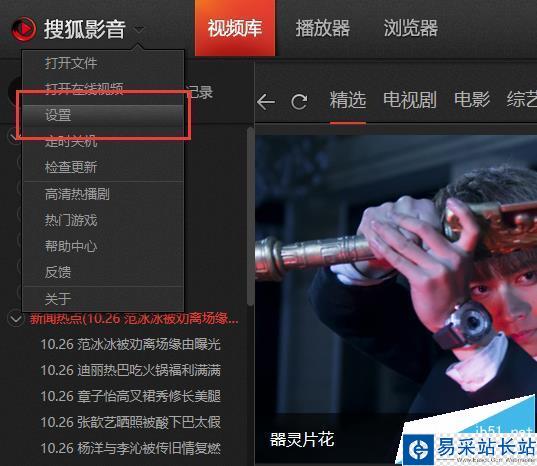Viewport: 537px width, 466px height.
Task: Switch to the 播放器 tab
Action: click(x=323, y=28)
